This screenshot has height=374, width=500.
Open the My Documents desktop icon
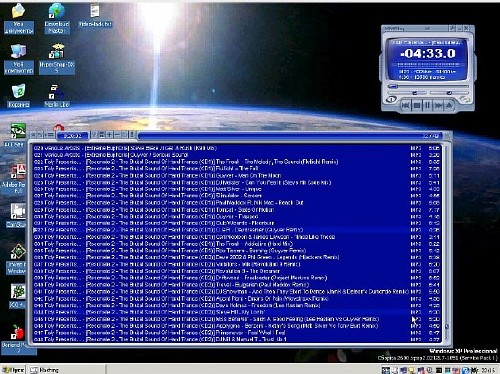coord(19,18)
